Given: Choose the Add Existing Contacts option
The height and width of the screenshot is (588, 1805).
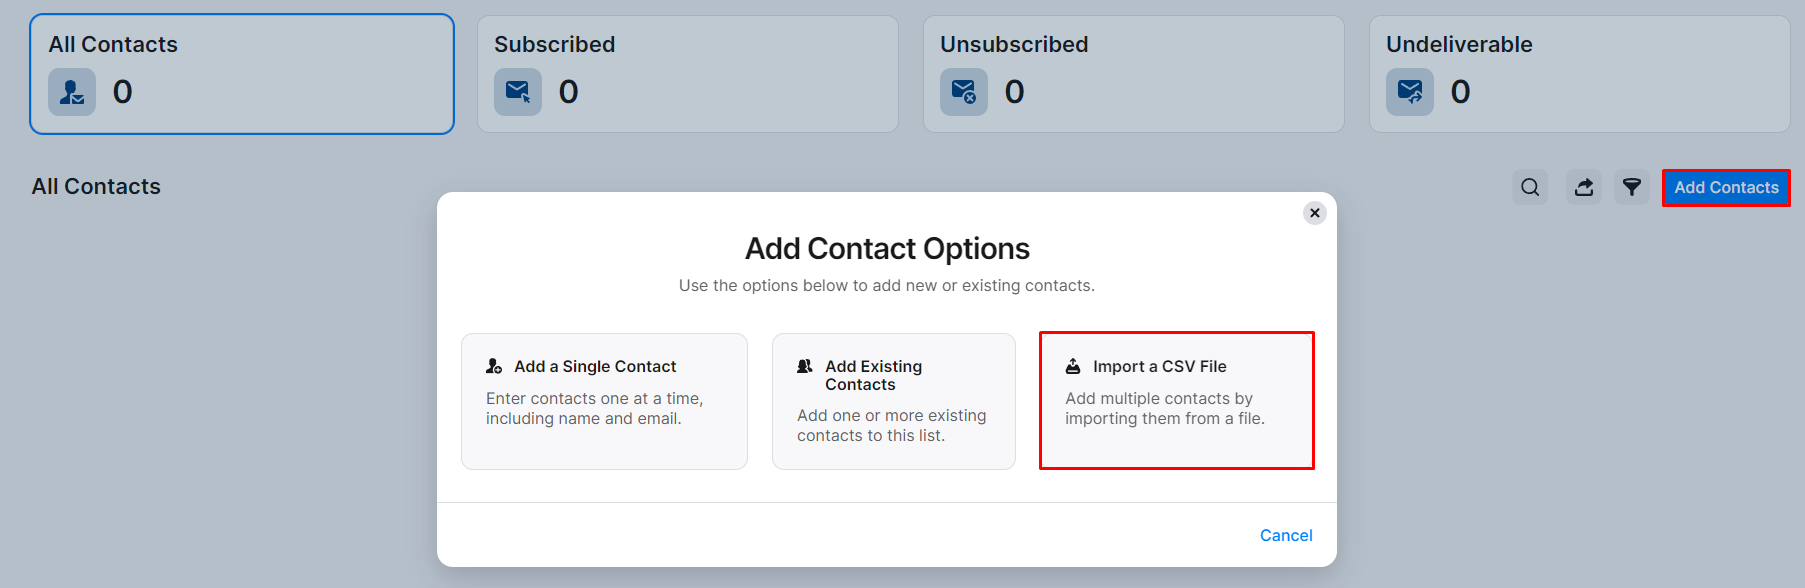Looking at the screenshot, I should pos(894,401).
